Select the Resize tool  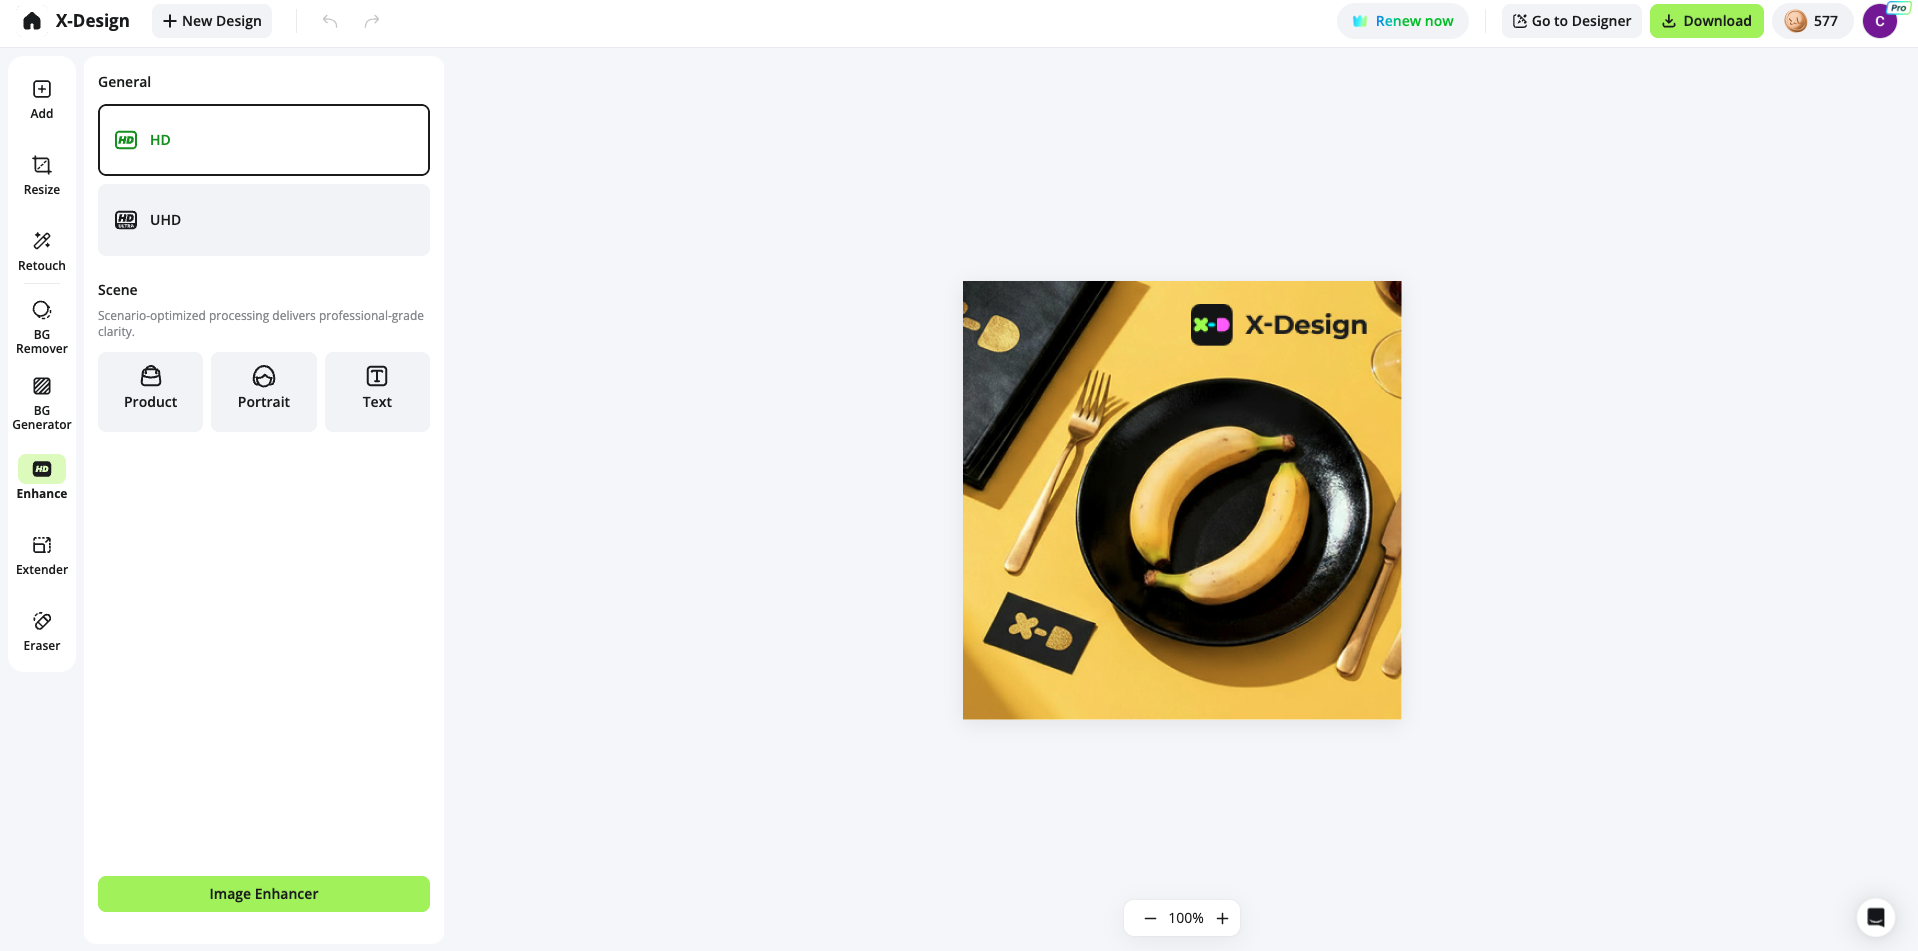click(x=42, y=175)
